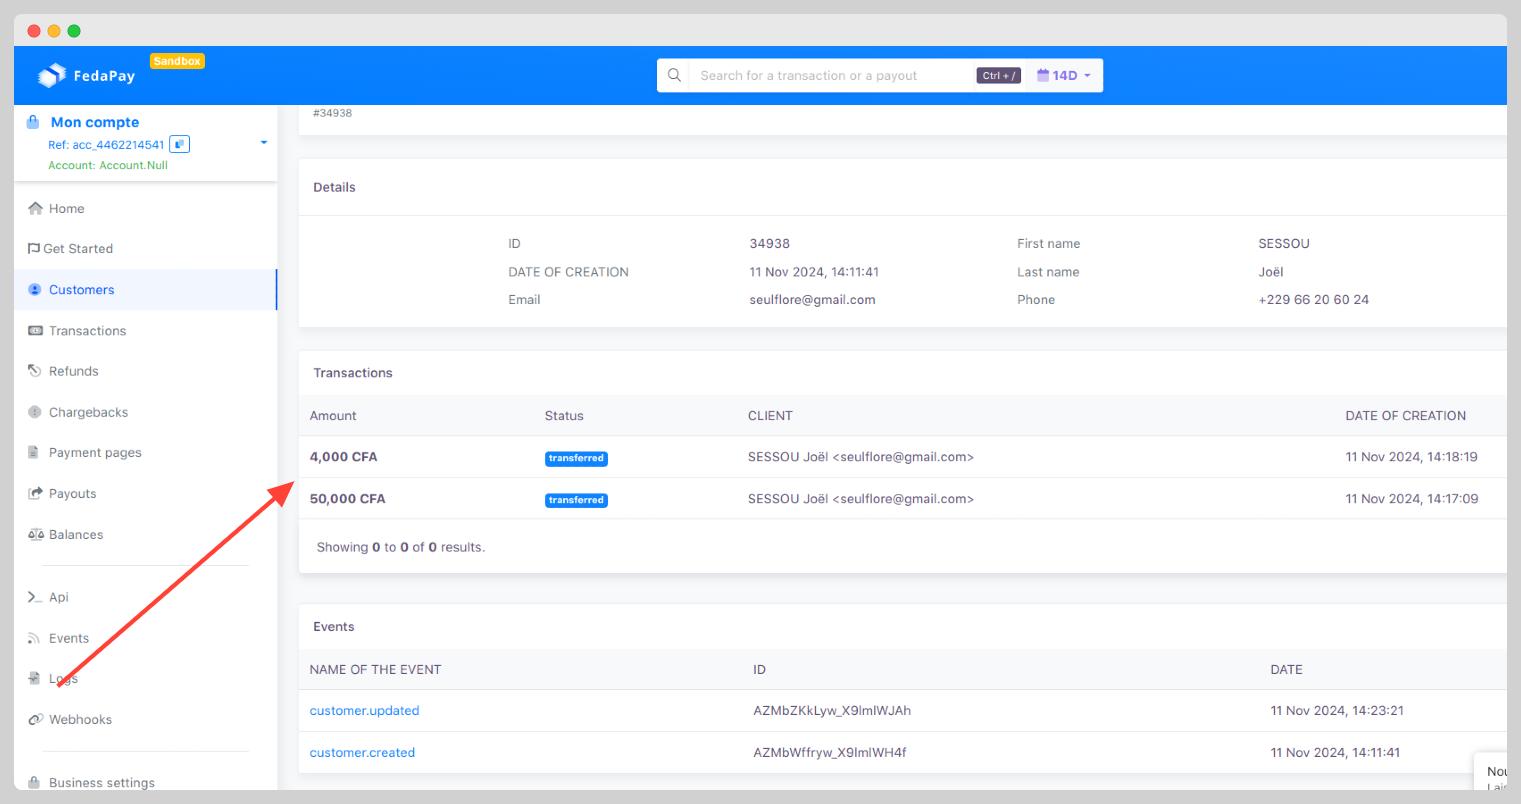Click customer ID value 34938
The width and height of the screenshot is (1521, 804).
[769, 244]
